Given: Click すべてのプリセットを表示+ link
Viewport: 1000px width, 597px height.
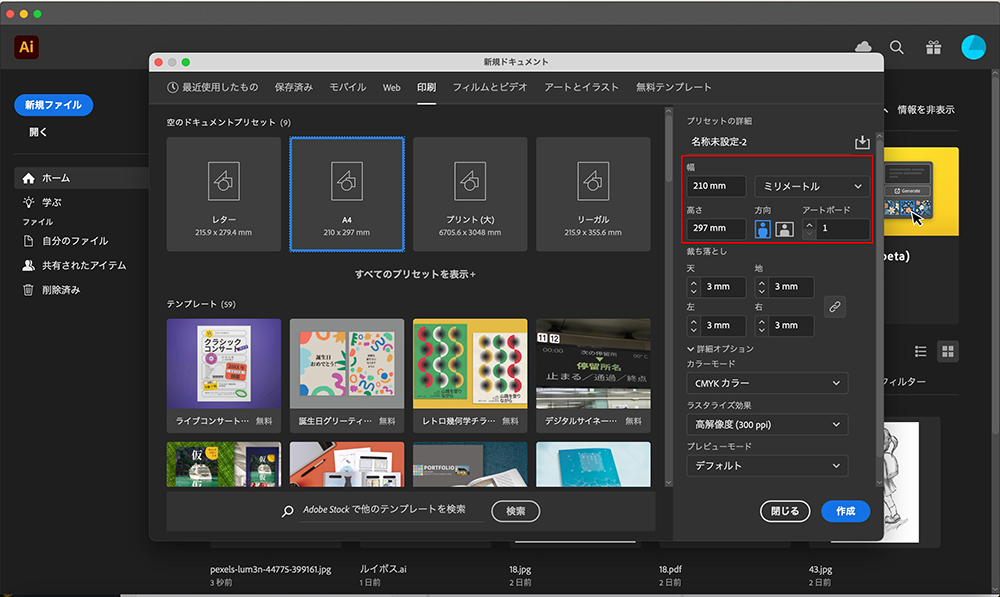Looking at the screenshot, I should 415,274.
